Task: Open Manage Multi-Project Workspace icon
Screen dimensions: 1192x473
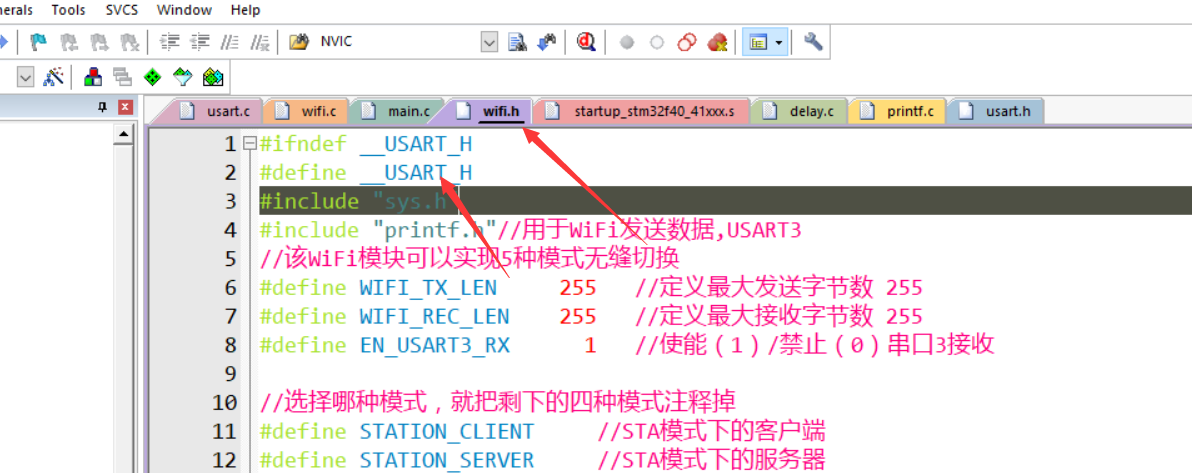Action: (x=122, y=76)
